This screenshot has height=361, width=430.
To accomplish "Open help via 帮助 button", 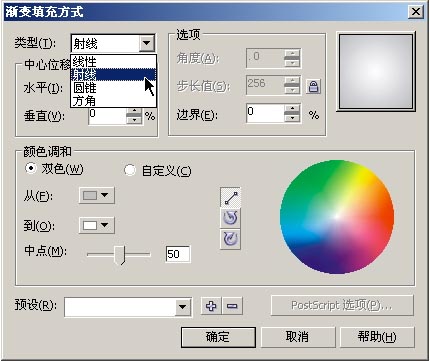I will (377, 337).
